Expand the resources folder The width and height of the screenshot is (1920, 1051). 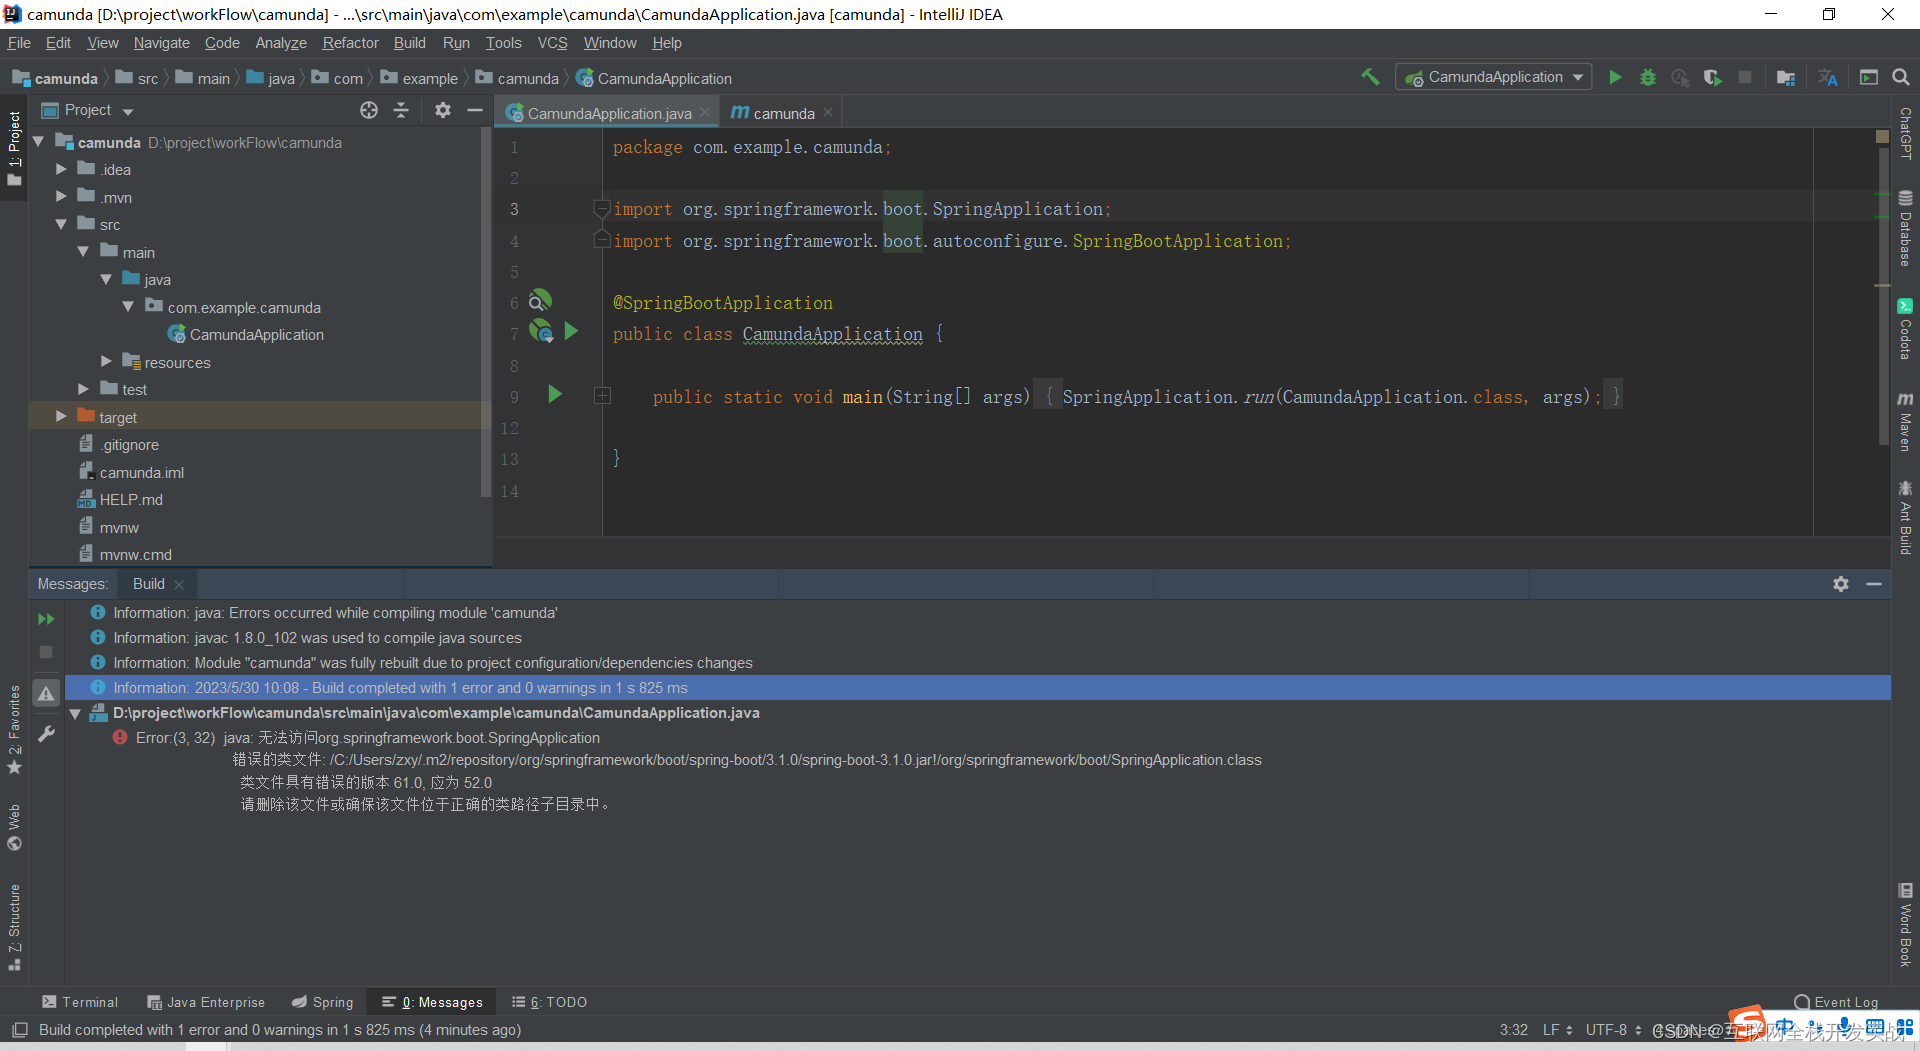(x=106, y=361)
